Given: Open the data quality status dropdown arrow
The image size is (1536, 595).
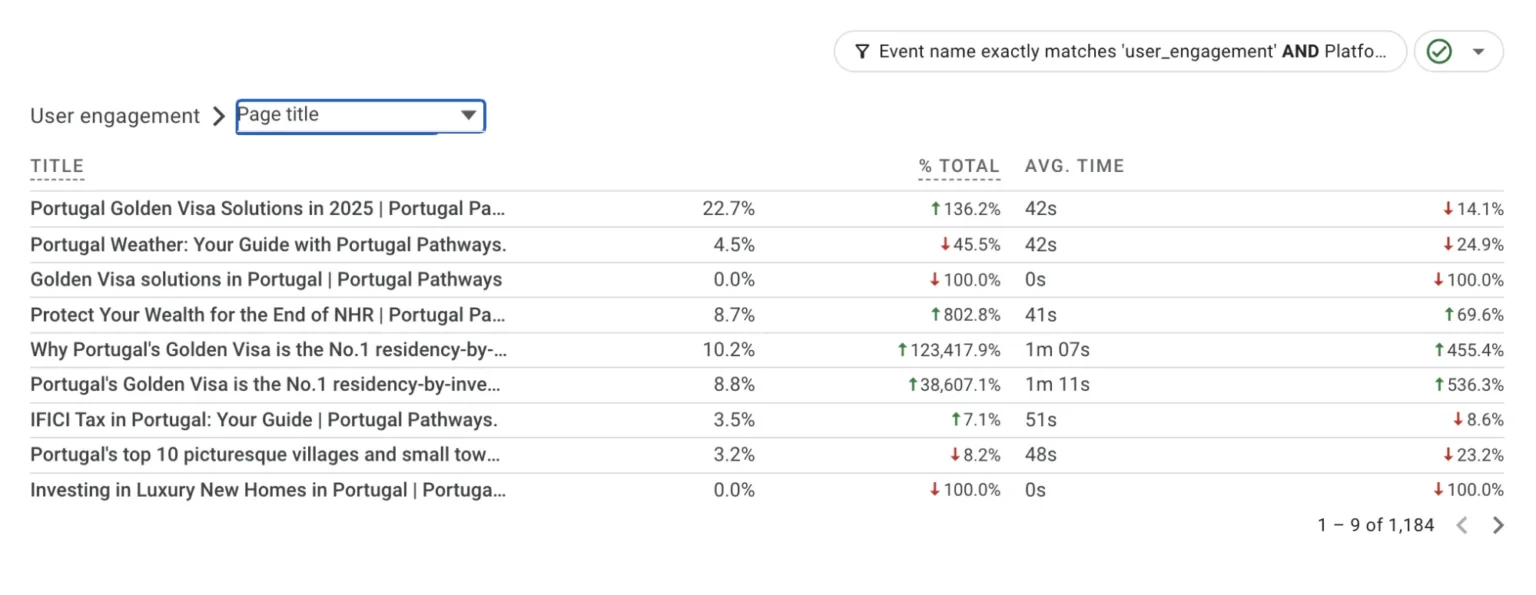Looking at the screenshot, I should point(1480,50).
